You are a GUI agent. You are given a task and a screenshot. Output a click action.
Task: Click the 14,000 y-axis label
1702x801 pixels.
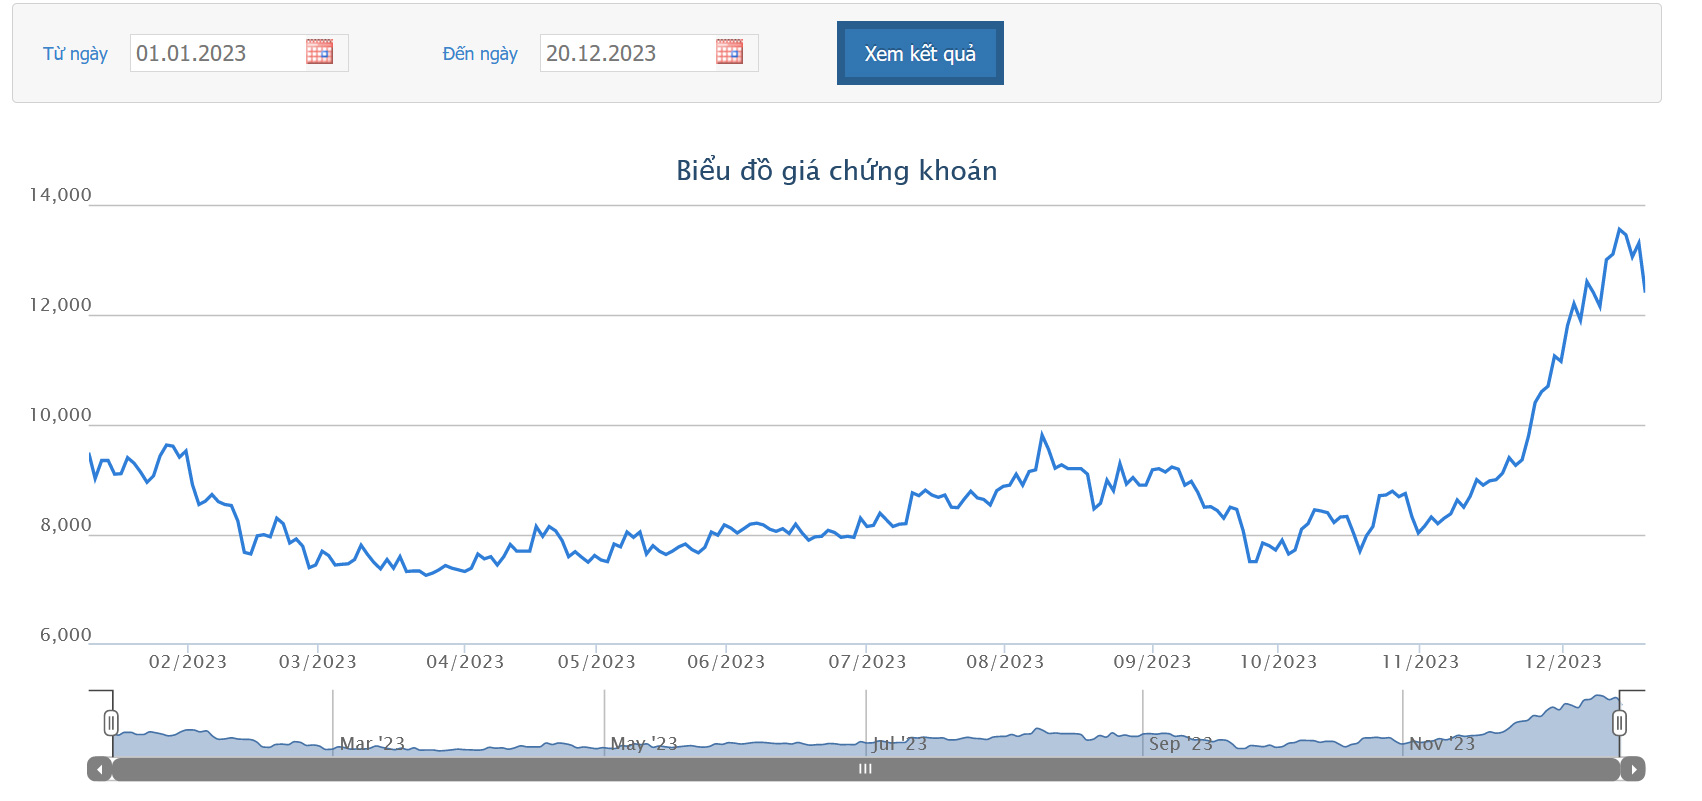60,195
